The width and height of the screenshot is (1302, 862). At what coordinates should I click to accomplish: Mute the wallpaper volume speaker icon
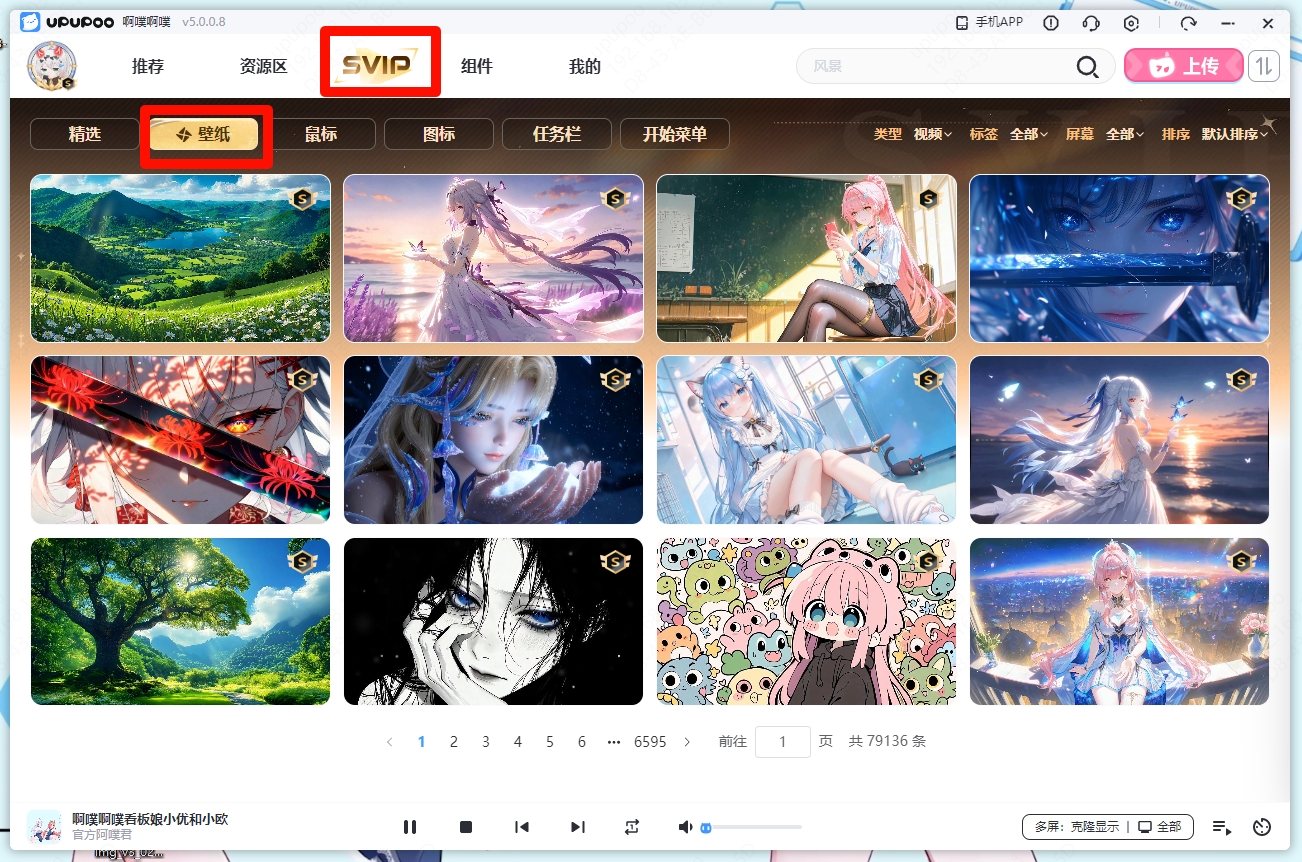[x=685, y=827]
